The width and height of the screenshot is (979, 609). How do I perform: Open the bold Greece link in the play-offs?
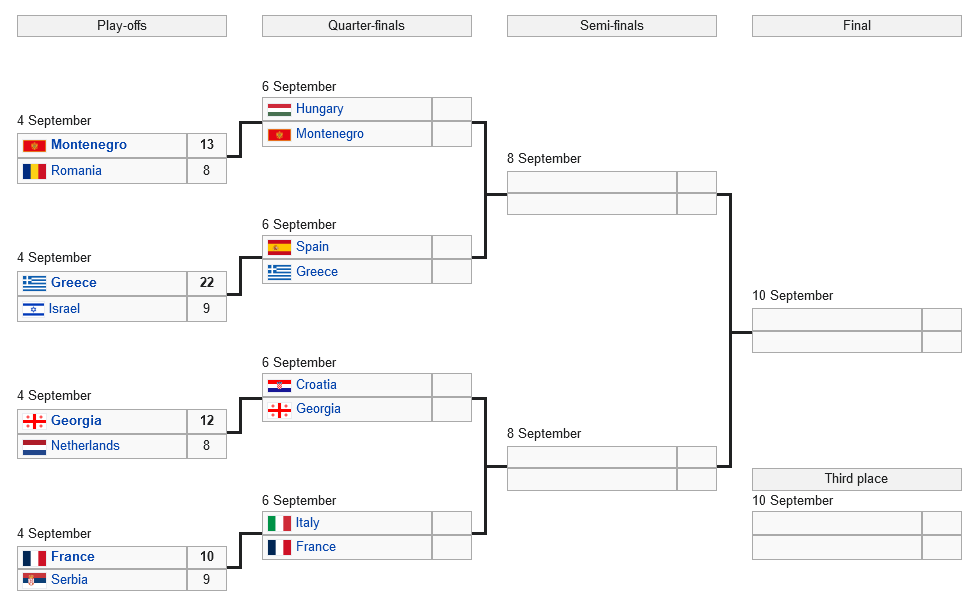pyautogui.click(x=74, y=283)
